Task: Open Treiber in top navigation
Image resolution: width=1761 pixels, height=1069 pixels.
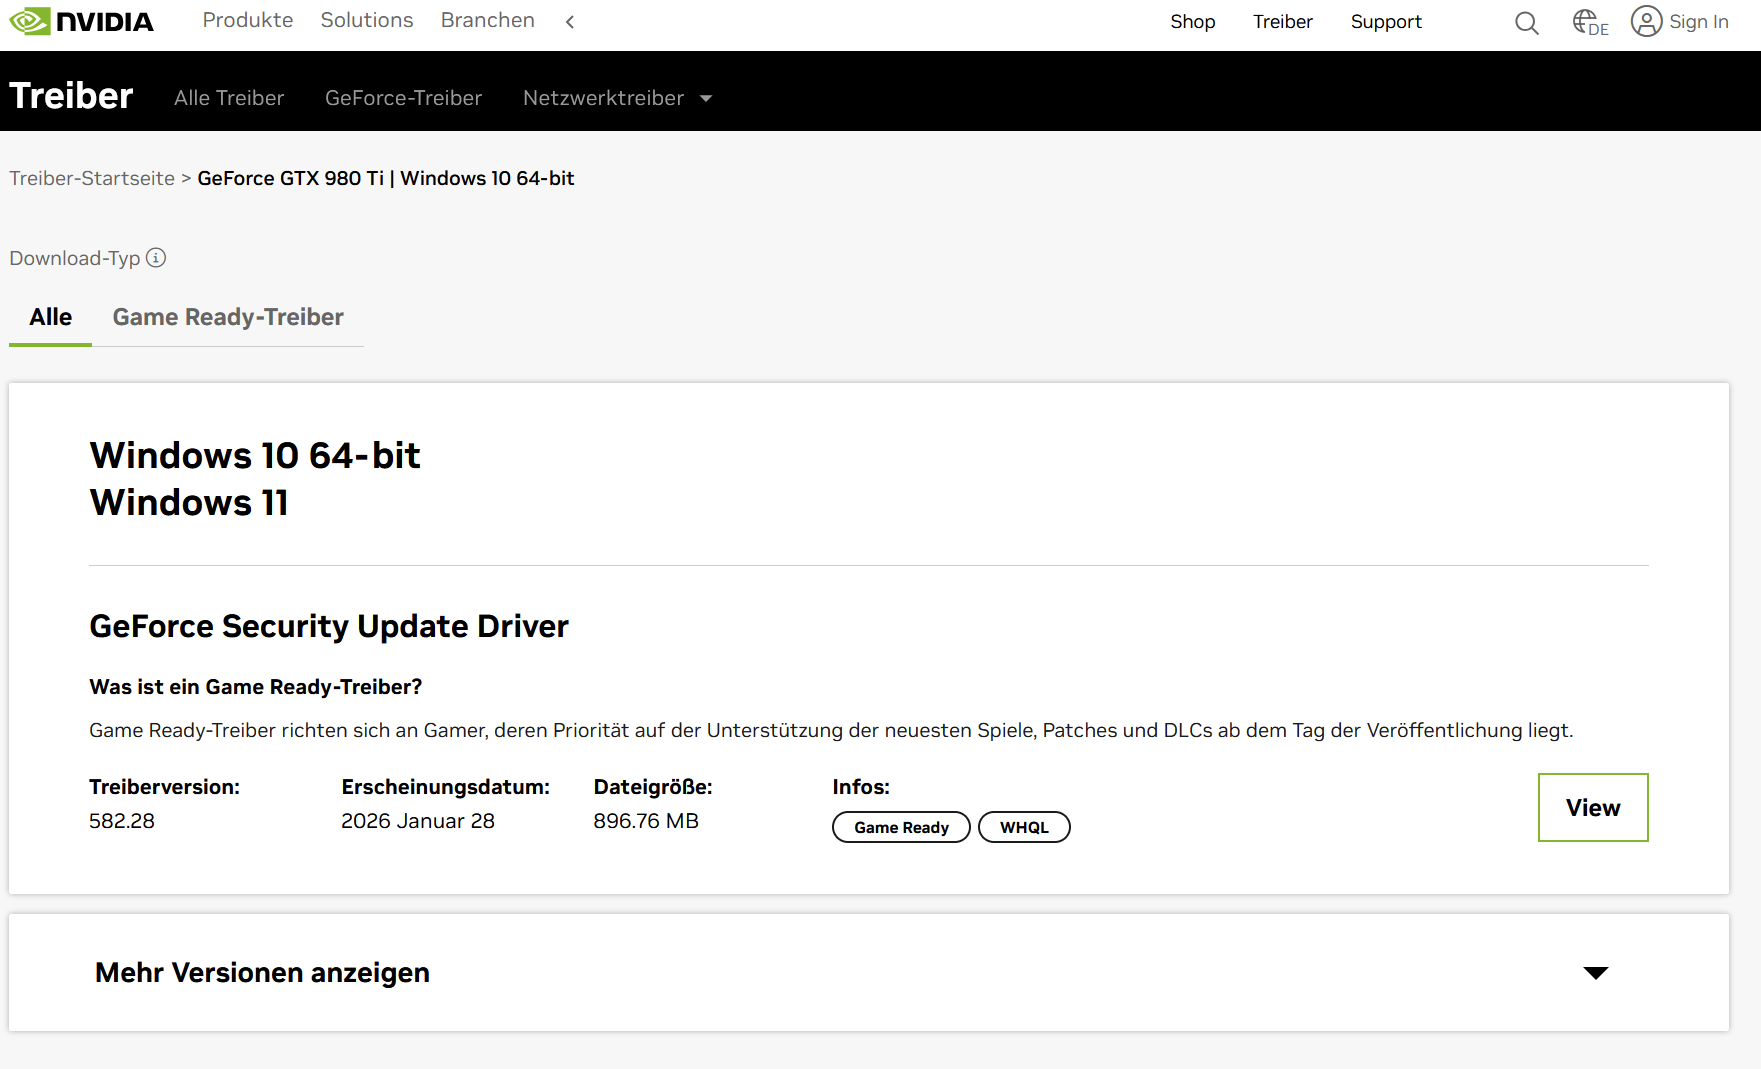Action: click(1283, 22)
